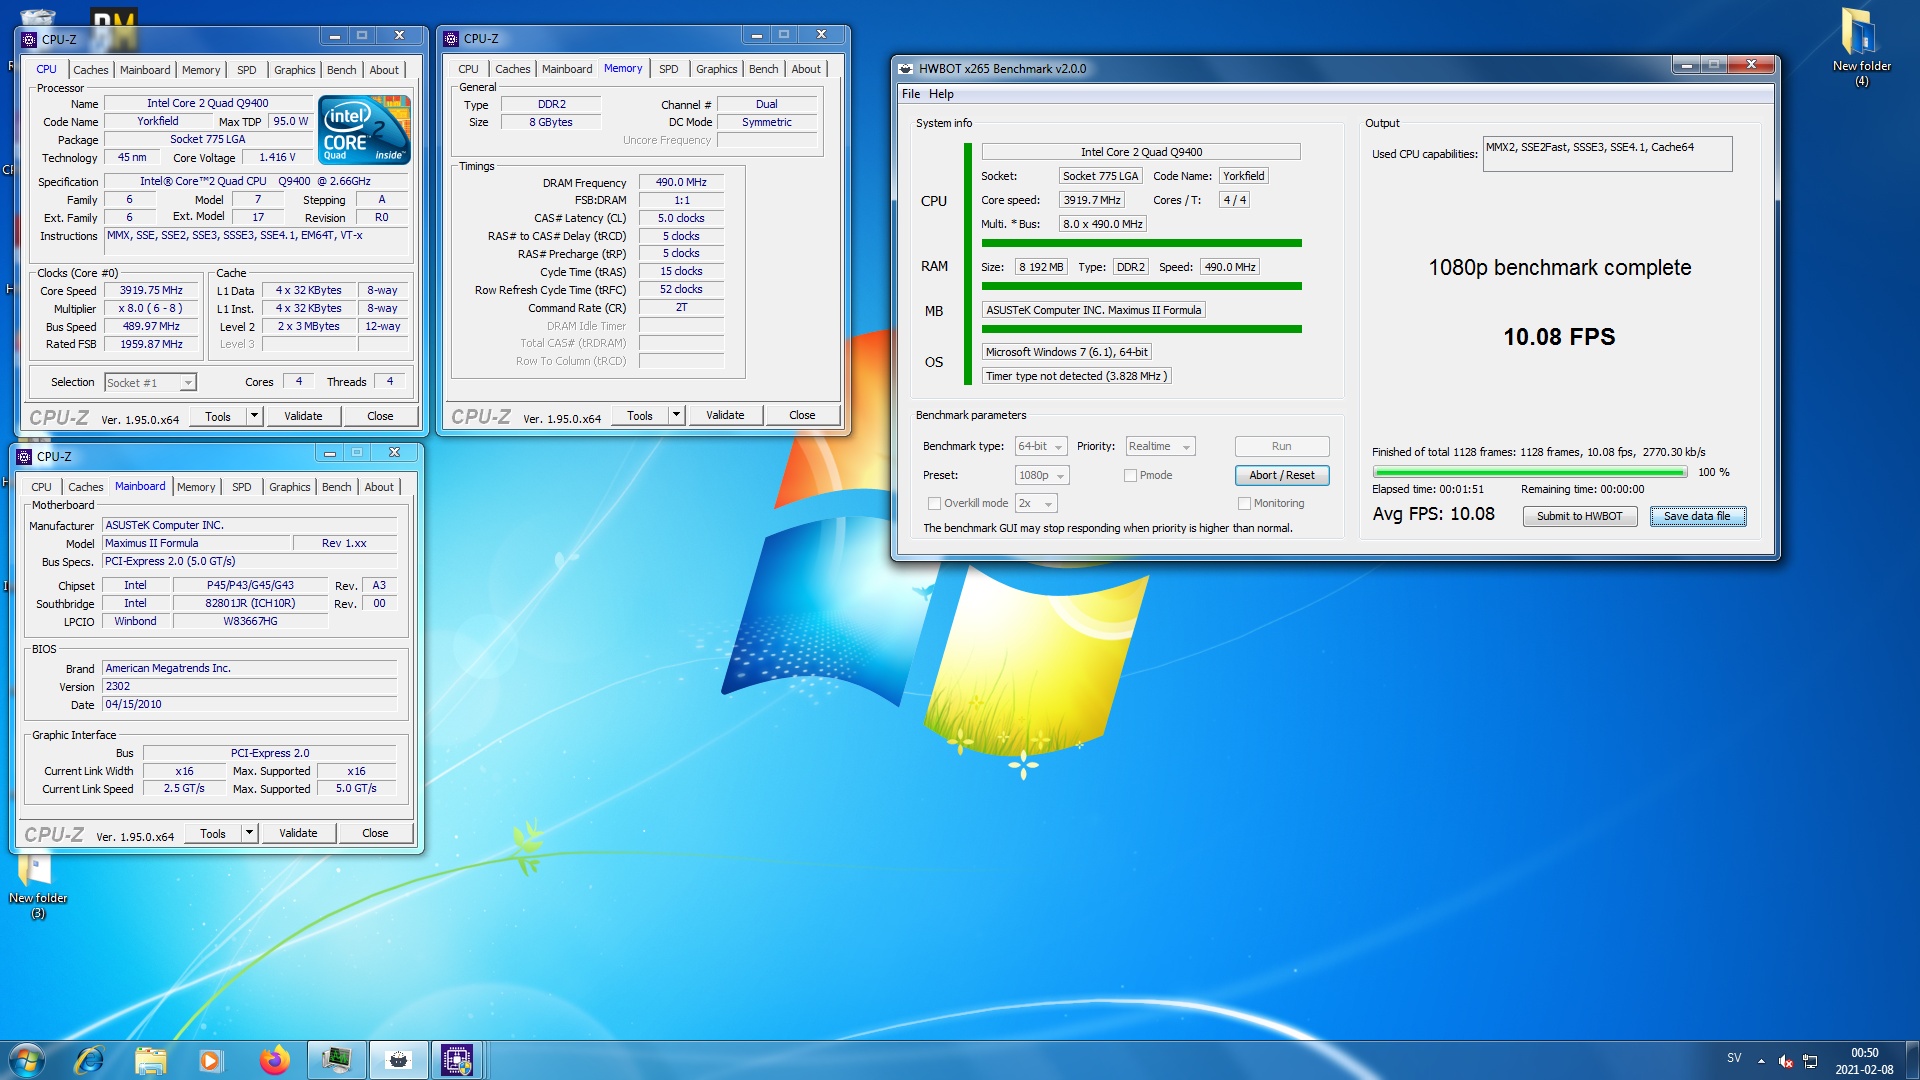The image size is (1920, 1080).
Task: Click the Core Voltage 1.416 V value
Action: click(x=277, y=158)
